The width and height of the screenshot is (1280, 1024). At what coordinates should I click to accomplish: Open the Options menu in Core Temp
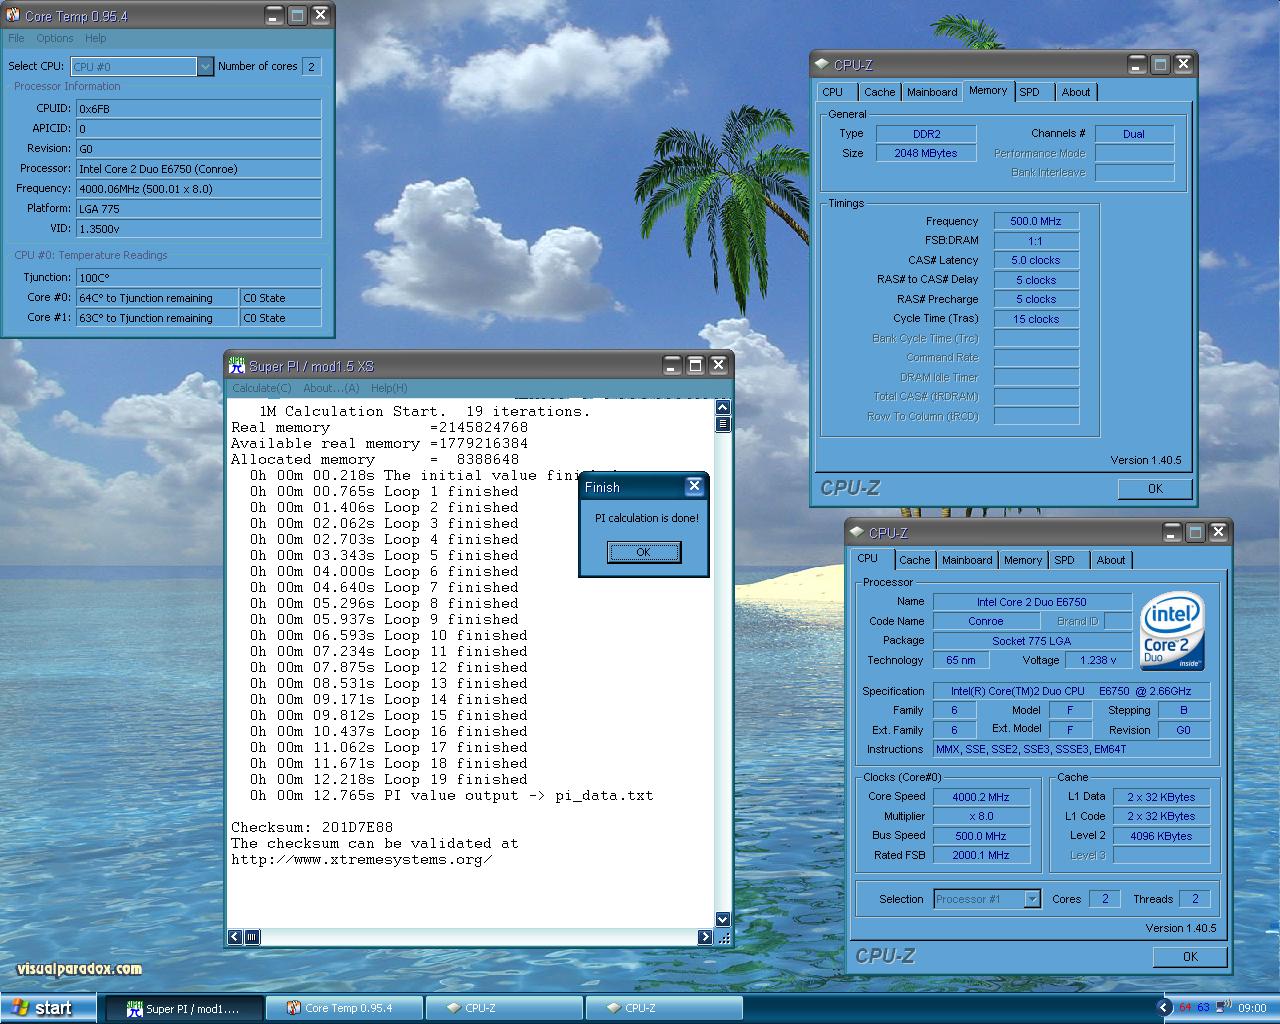[55, 38]
